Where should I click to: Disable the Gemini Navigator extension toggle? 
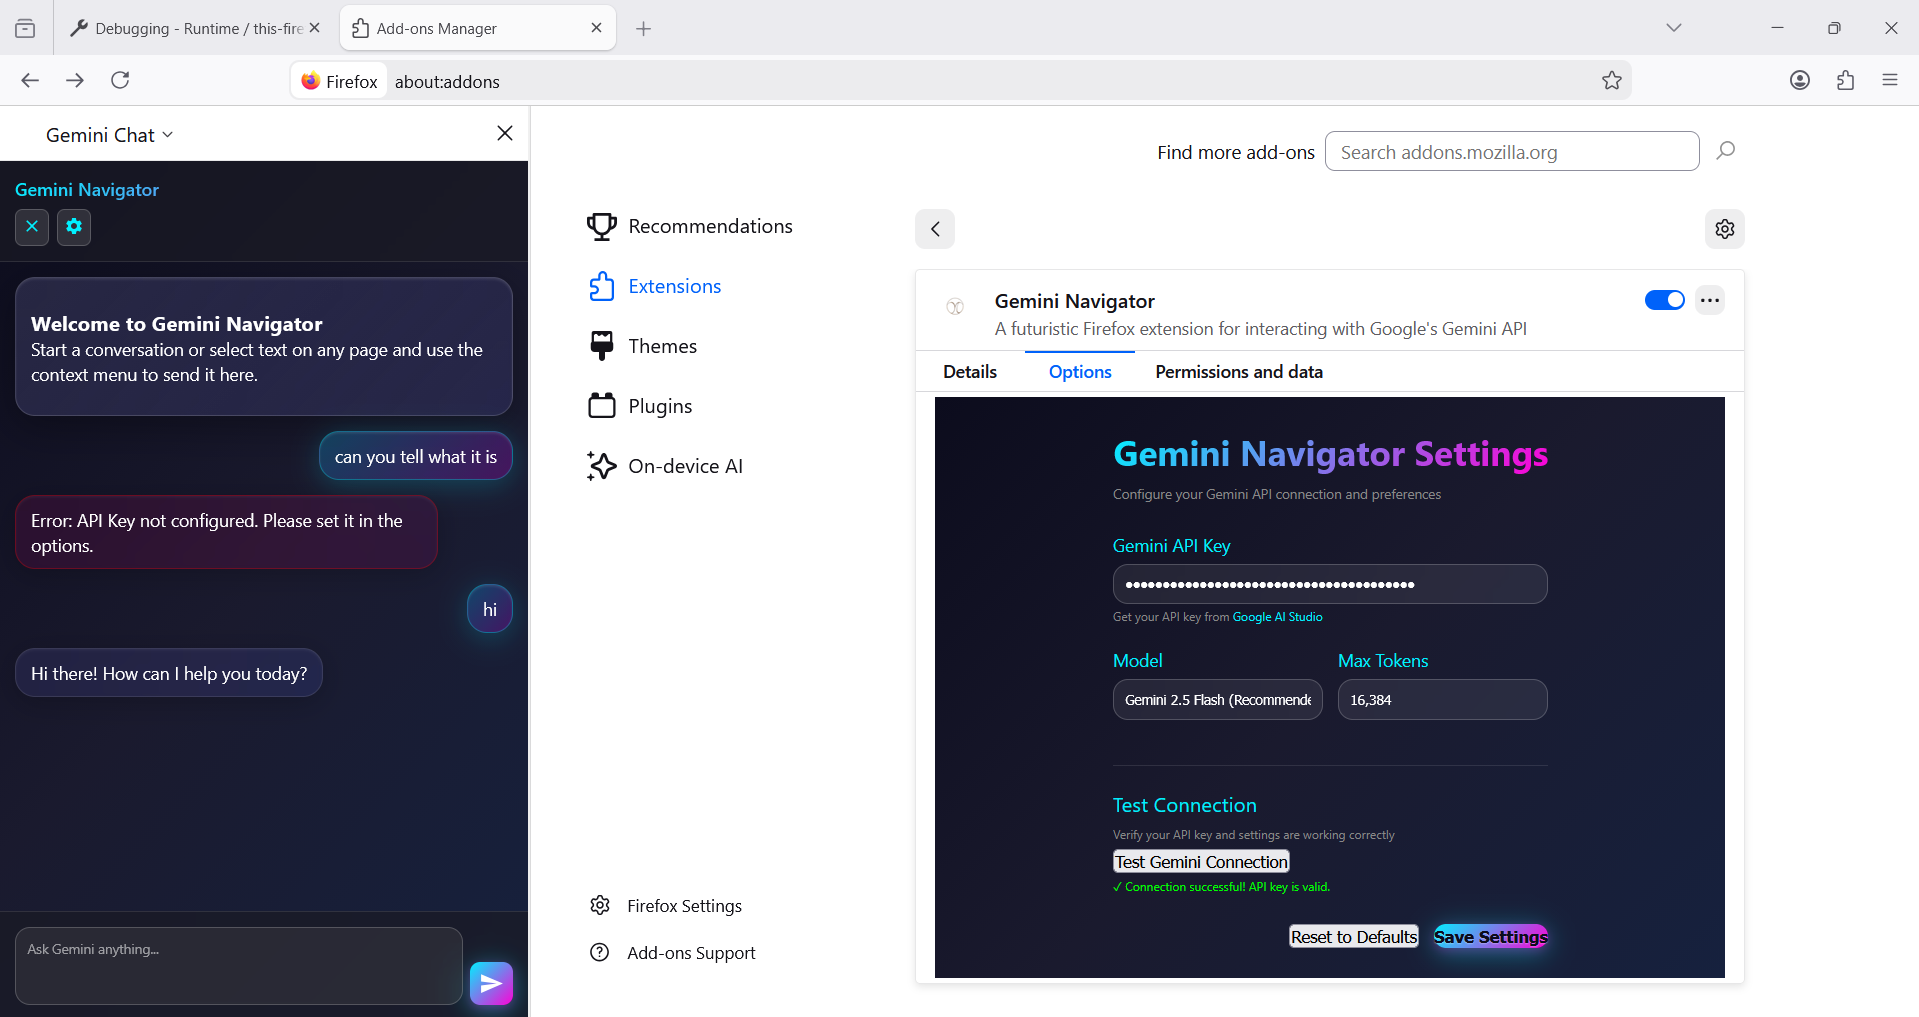(x=1665, y=300)
